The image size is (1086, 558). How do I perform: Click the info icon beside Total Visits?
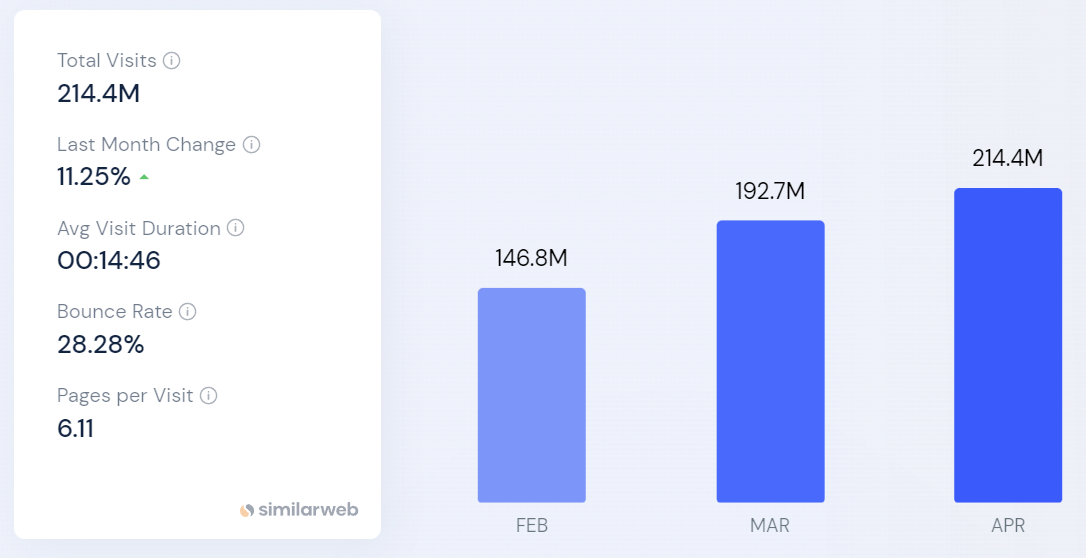pos(172,61)
